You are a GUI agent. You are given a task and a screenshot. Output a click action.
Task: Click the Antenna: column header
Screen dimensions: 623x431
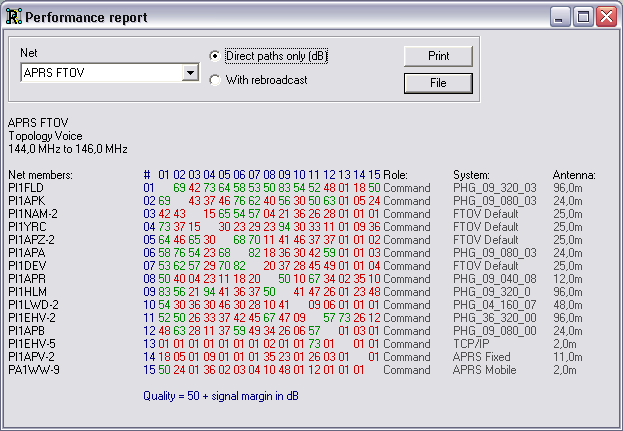pyautogui.click(x=574, y=175)
